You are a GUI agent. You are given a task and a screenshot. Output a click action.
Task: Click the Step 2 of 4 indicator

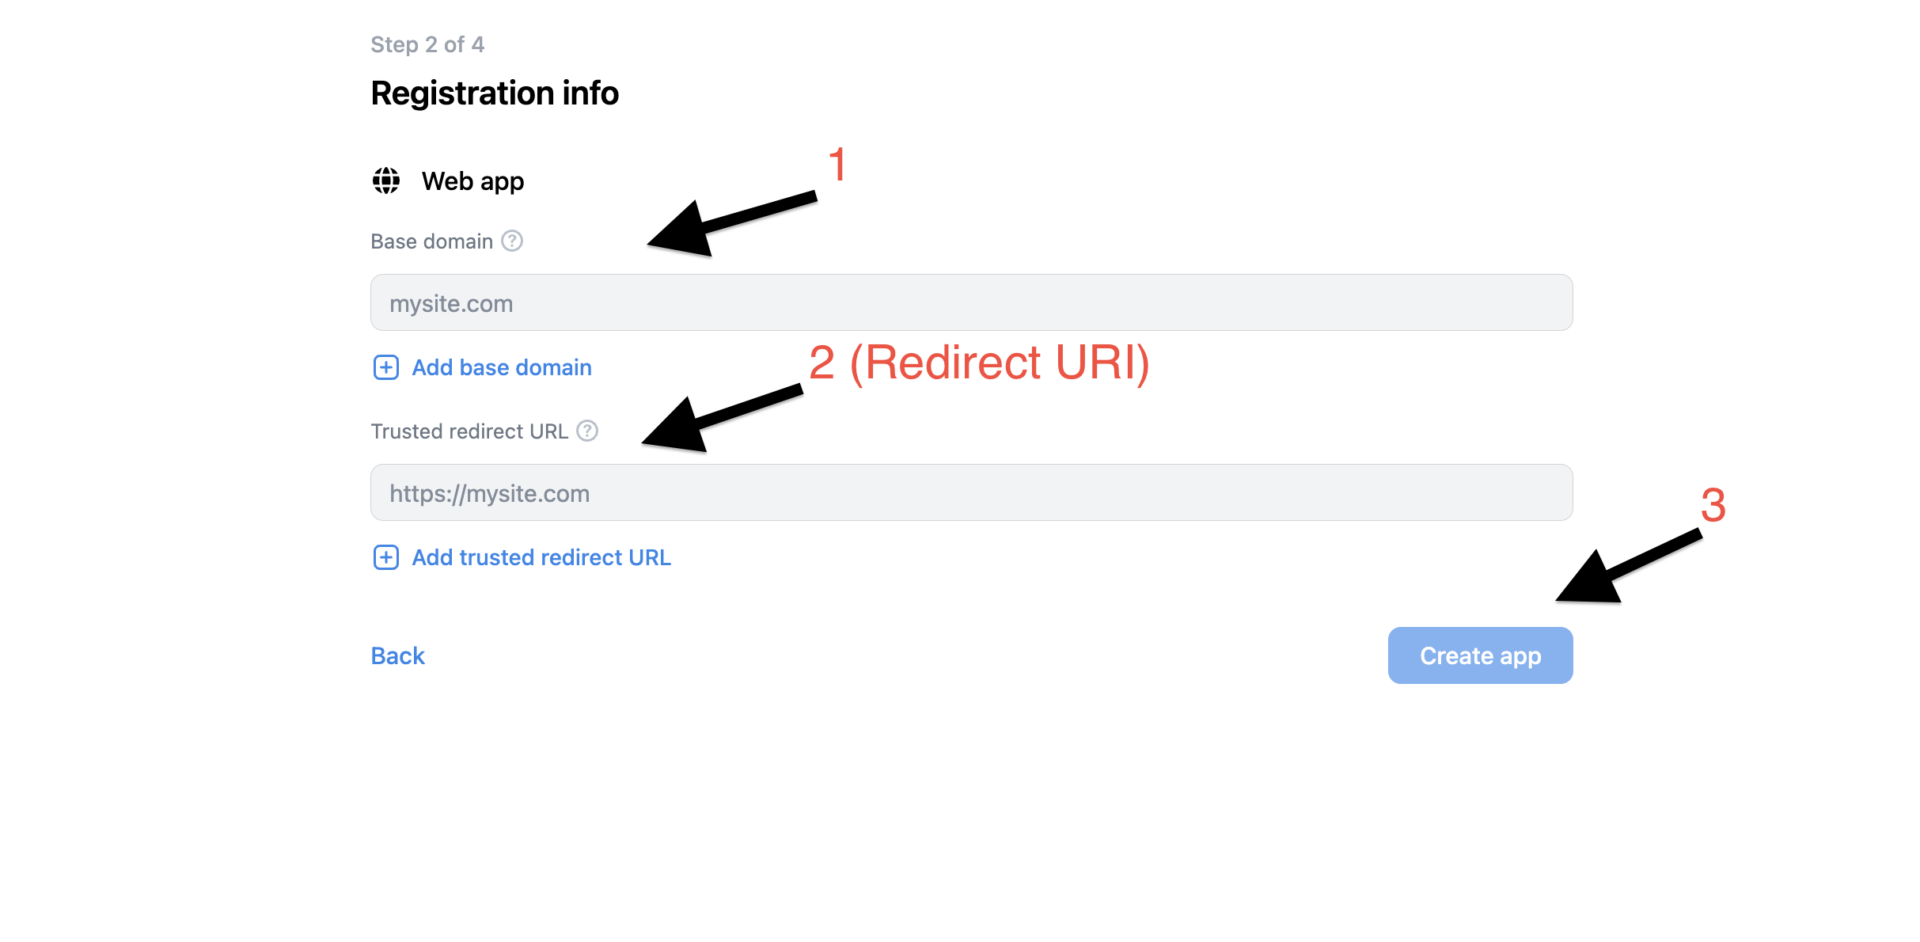tap(427, 45)
